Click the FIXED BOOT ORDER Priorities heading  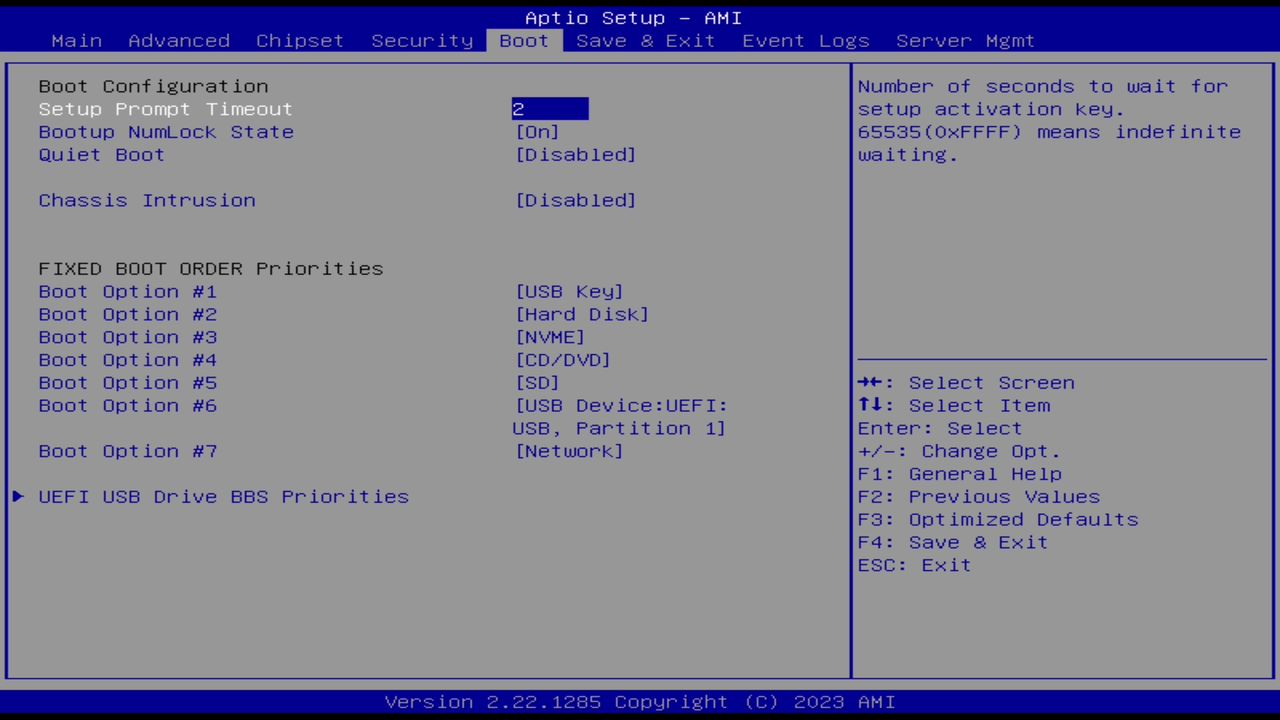tap(211, 269)
